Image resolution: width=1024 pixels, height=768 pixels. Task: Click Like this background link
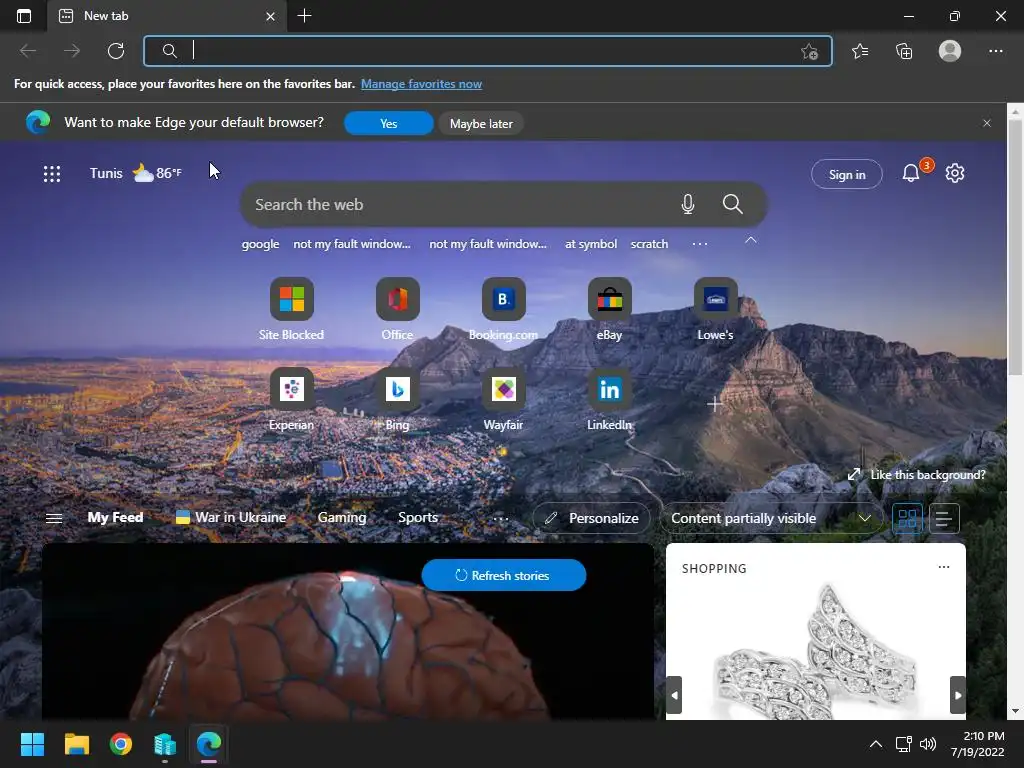click(917, 475)
